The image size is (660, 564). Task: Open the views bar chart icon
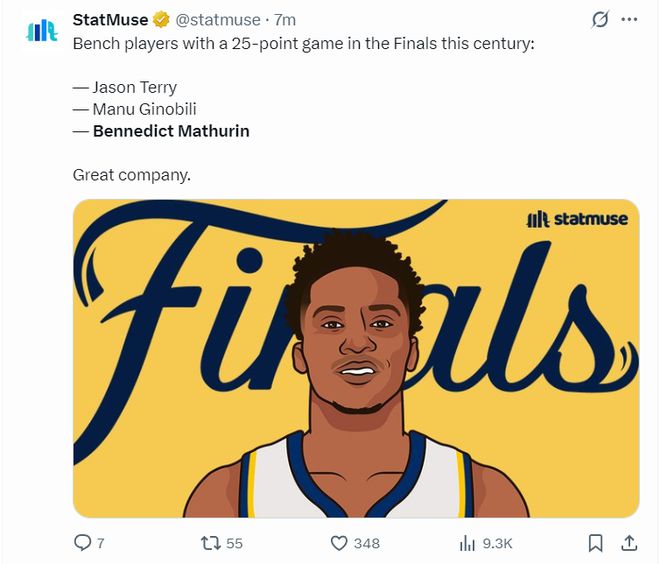point(466,543)
